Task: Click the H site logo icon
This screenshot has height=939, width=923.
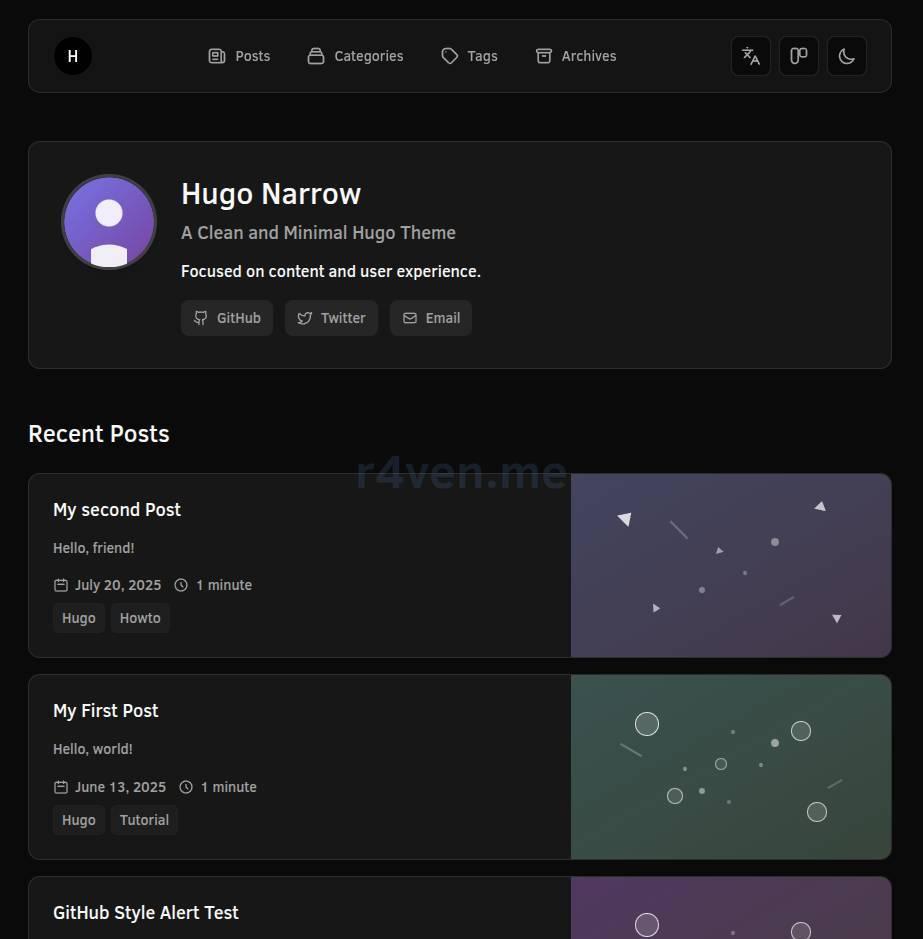Action: [73, 56]
